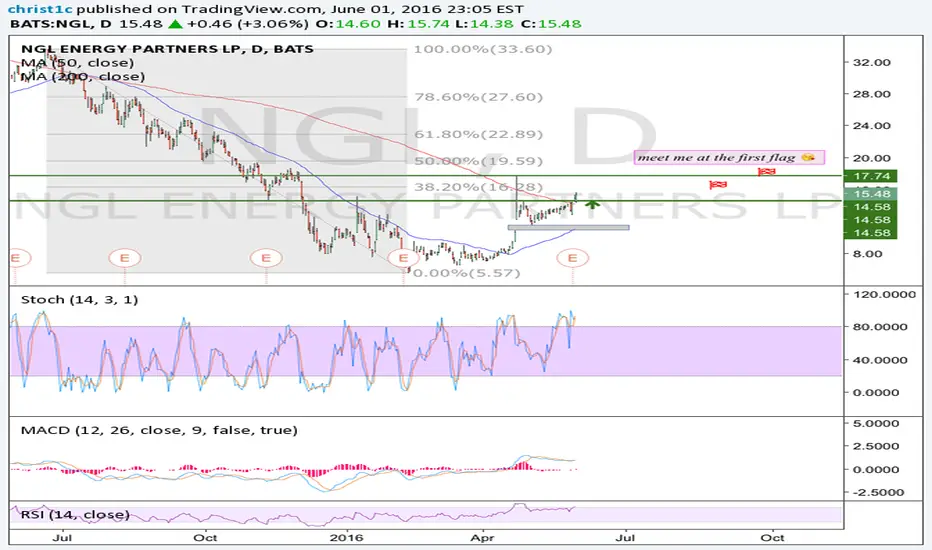
Task: Click the 2016 label on the time axis
Action: point(346,538)
